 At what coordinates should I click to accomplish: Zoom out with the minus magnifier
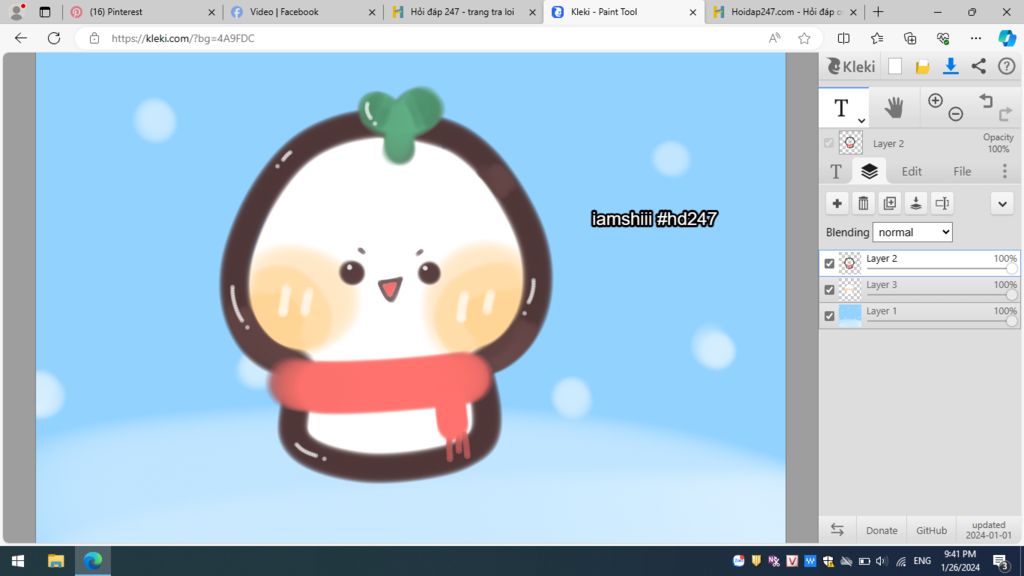click(955, 114)
